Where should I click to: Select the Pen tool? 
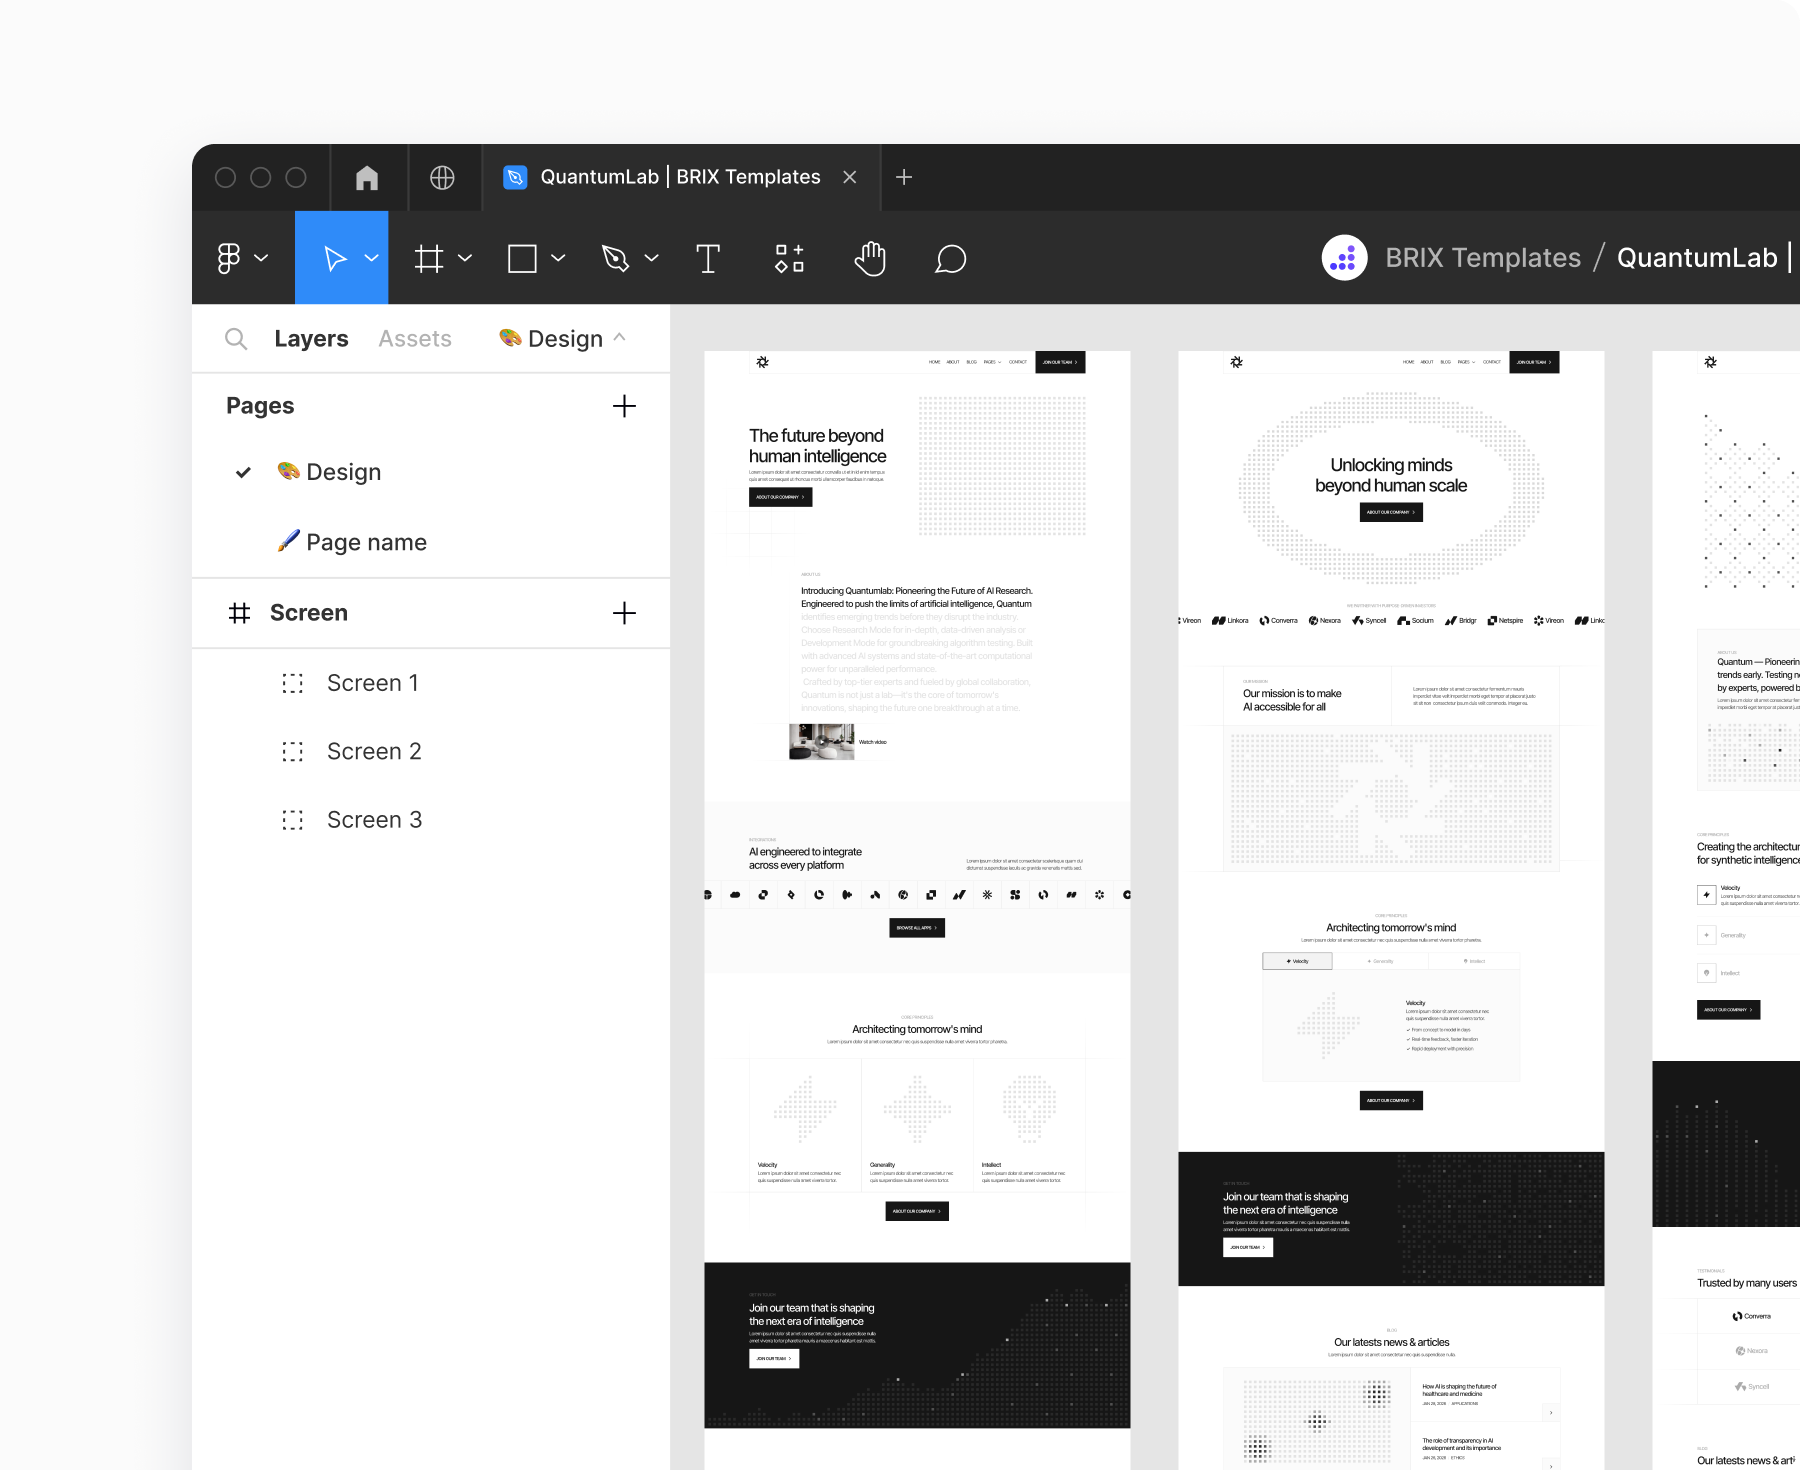tap(616, 258)
